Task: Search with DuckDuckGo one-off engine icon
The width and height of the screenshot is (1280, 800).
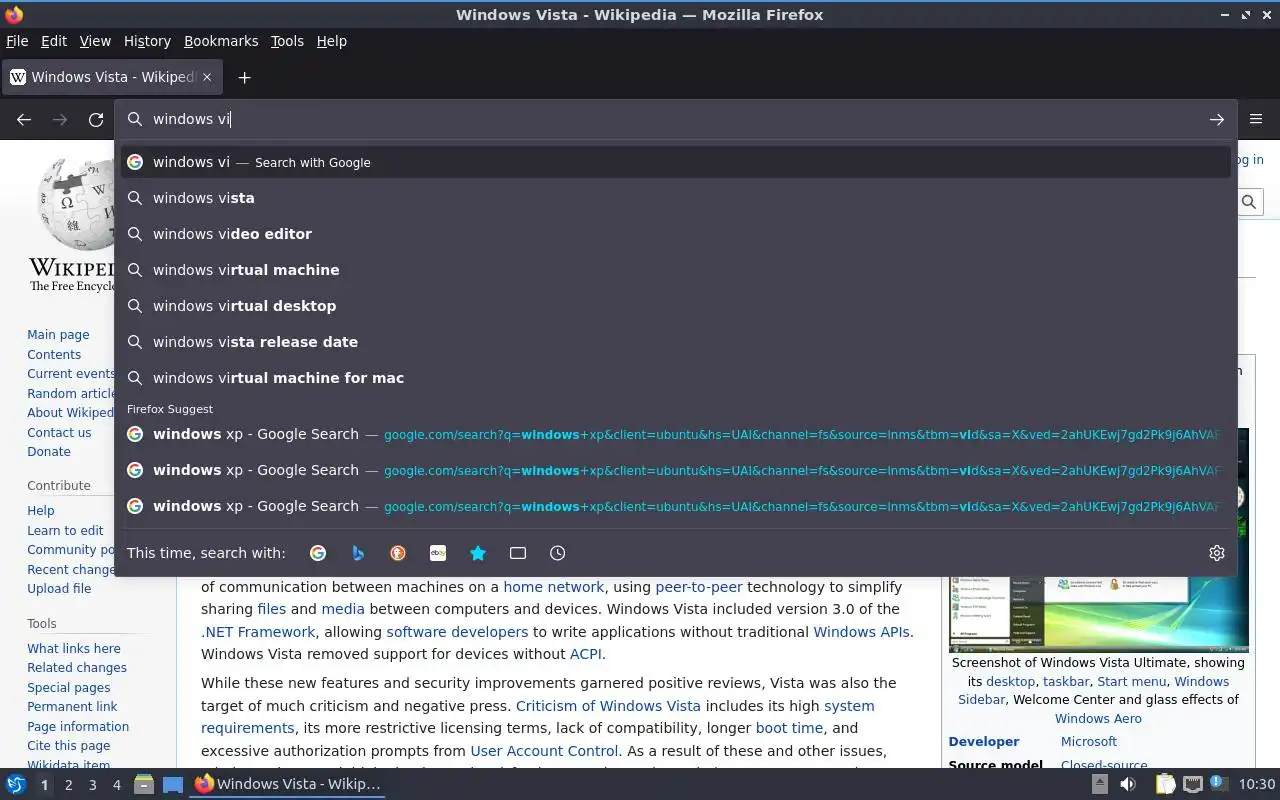Action: pyautogui.click(x=398, y=553)
